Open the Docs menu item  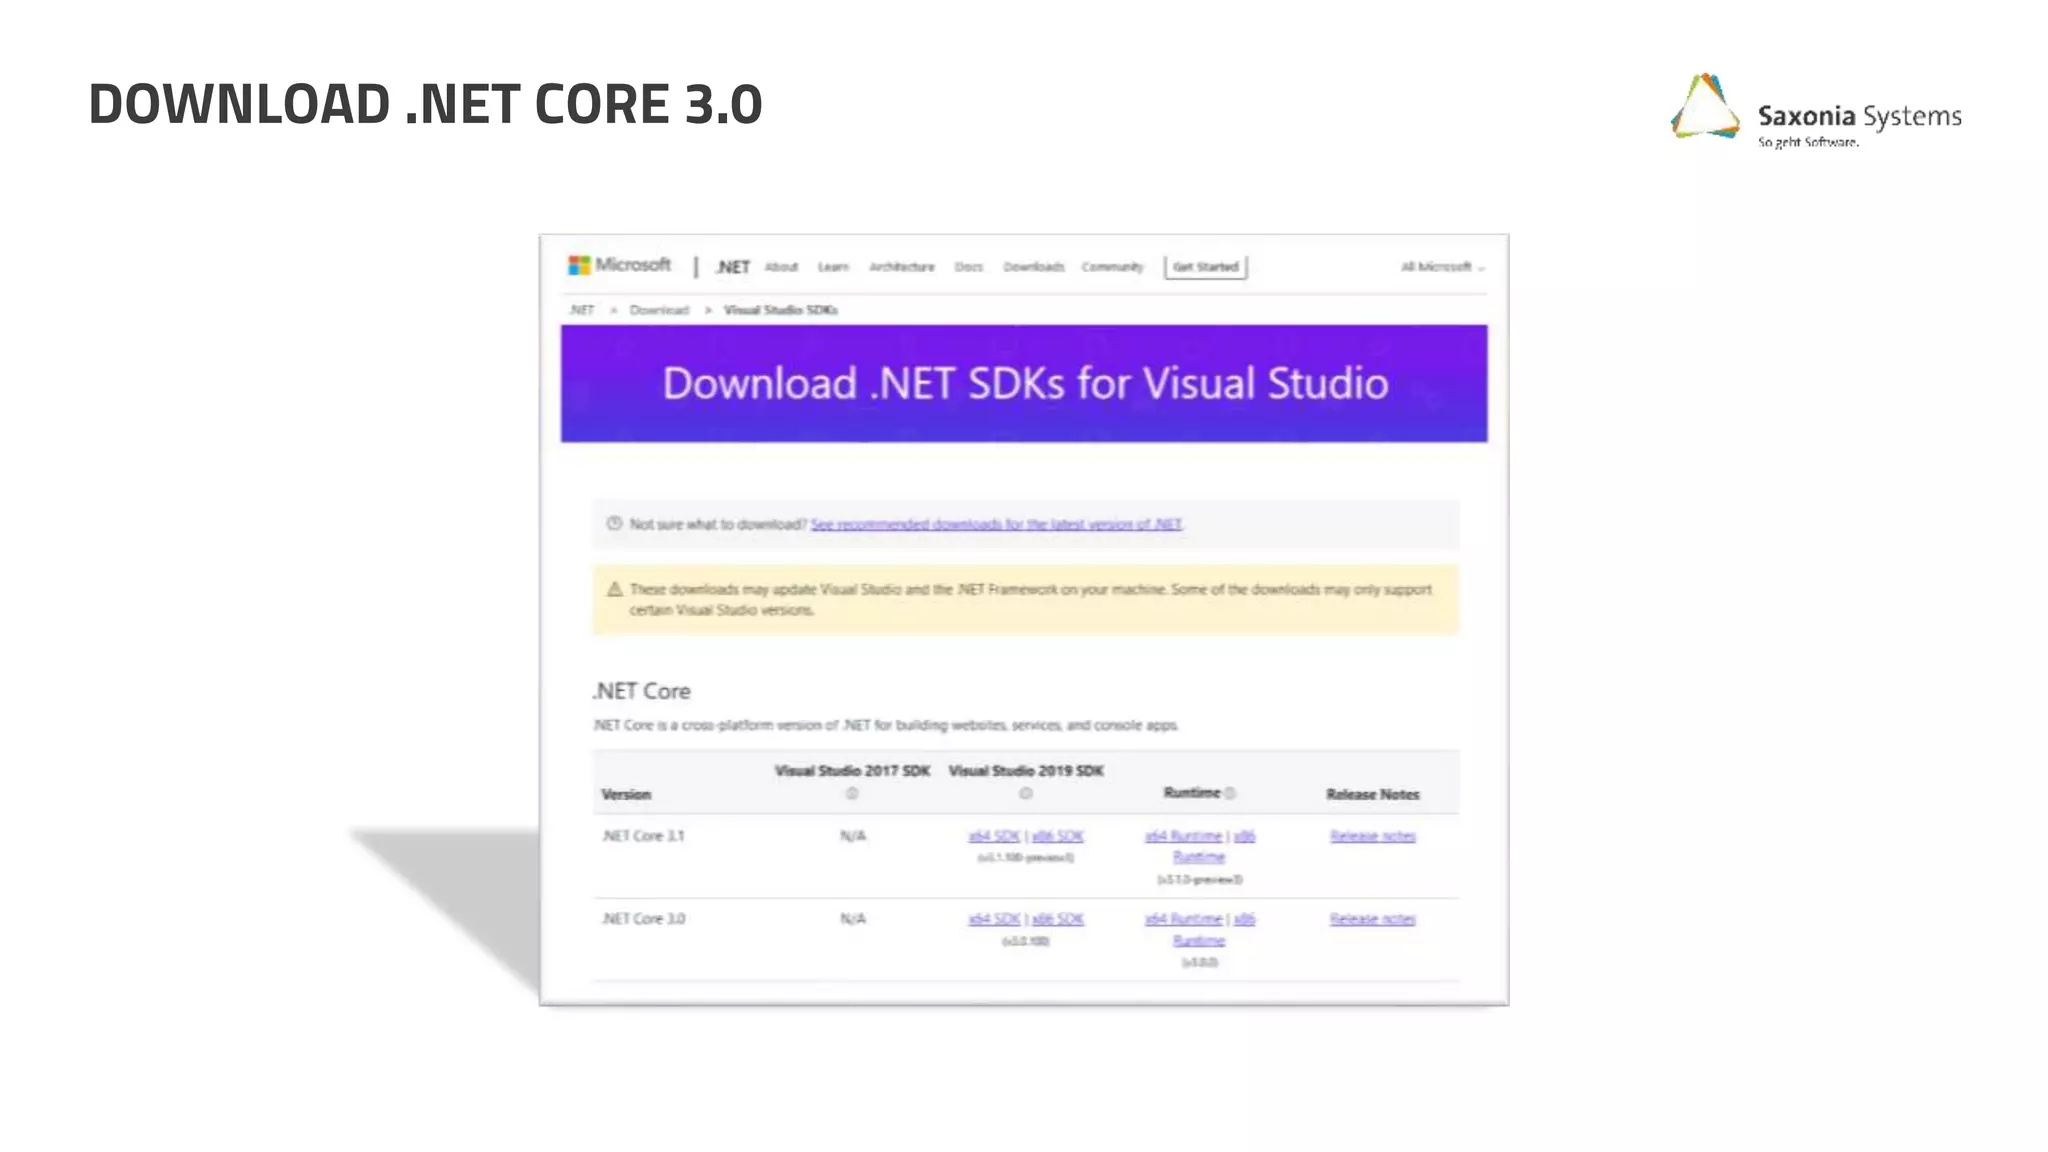click(x=968, y=267)
